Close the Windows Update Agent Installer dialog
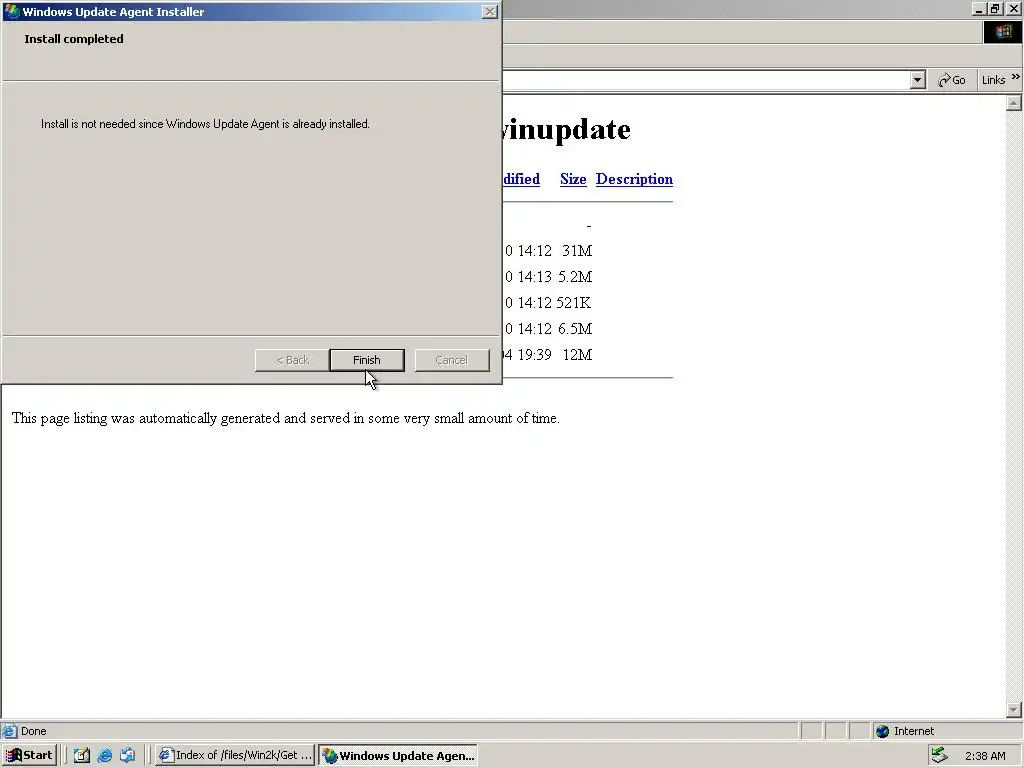 489,12
